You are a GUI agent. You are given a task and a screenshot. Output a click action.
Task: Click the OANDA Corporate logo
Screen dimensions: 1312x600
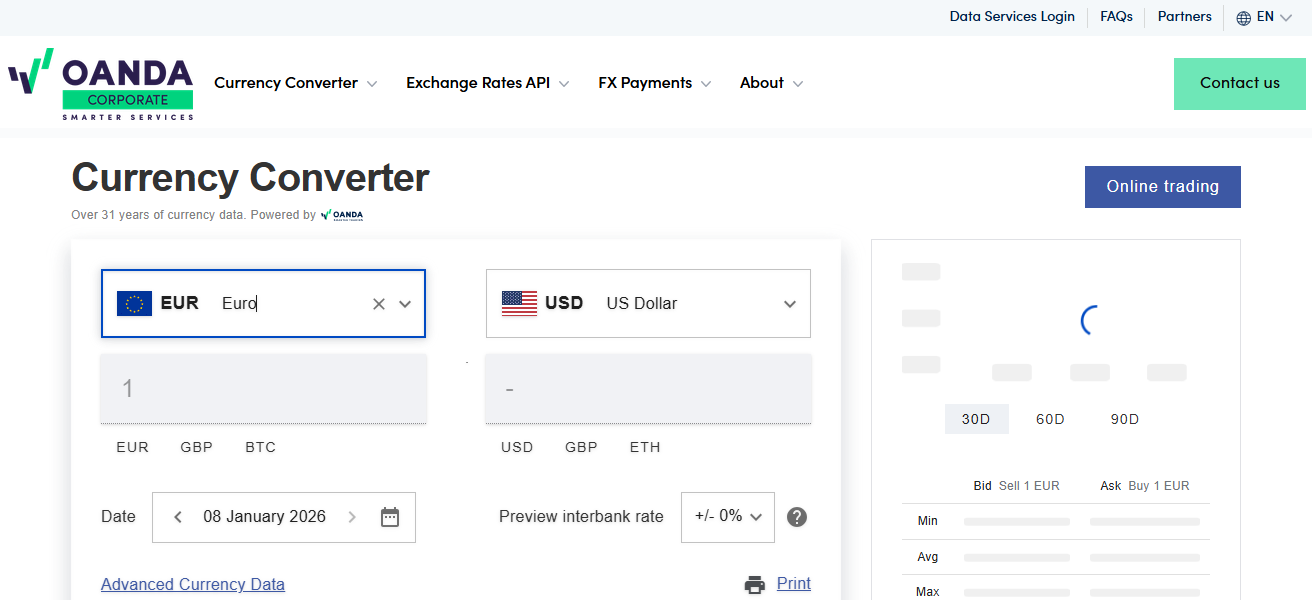101,84
